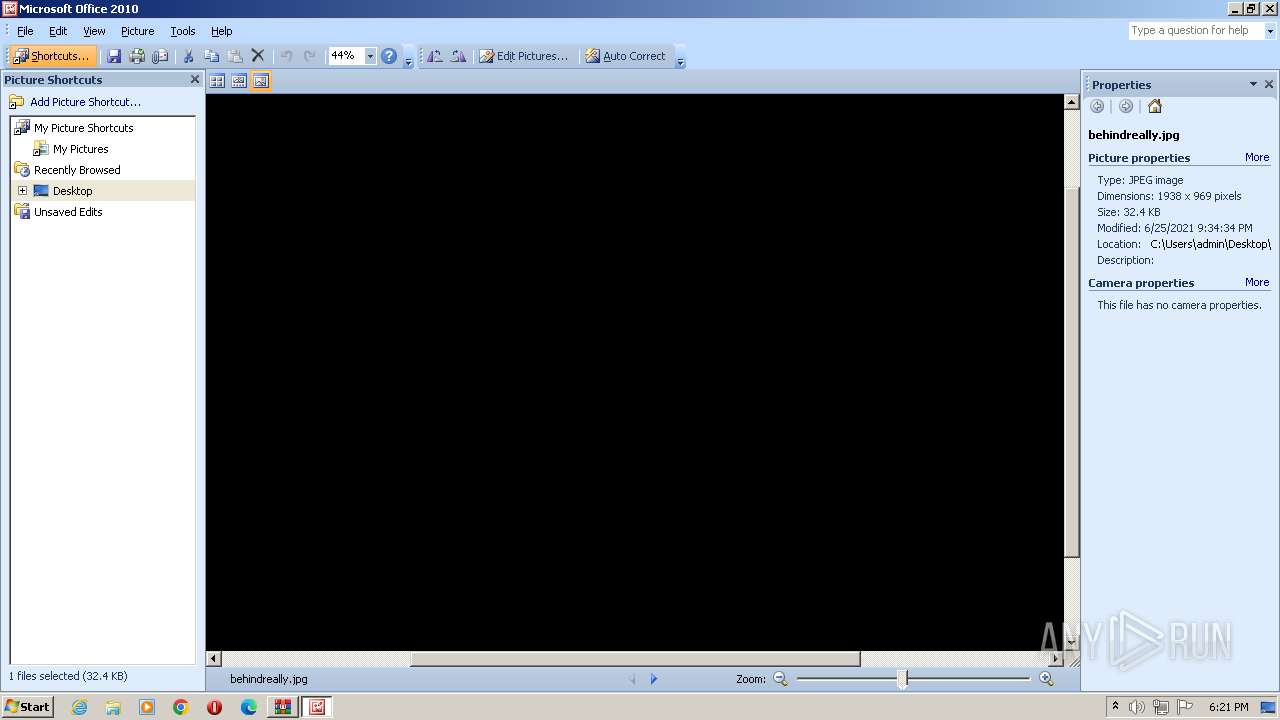Click the zoom out magnifier icon

click(x=781, y=679)
